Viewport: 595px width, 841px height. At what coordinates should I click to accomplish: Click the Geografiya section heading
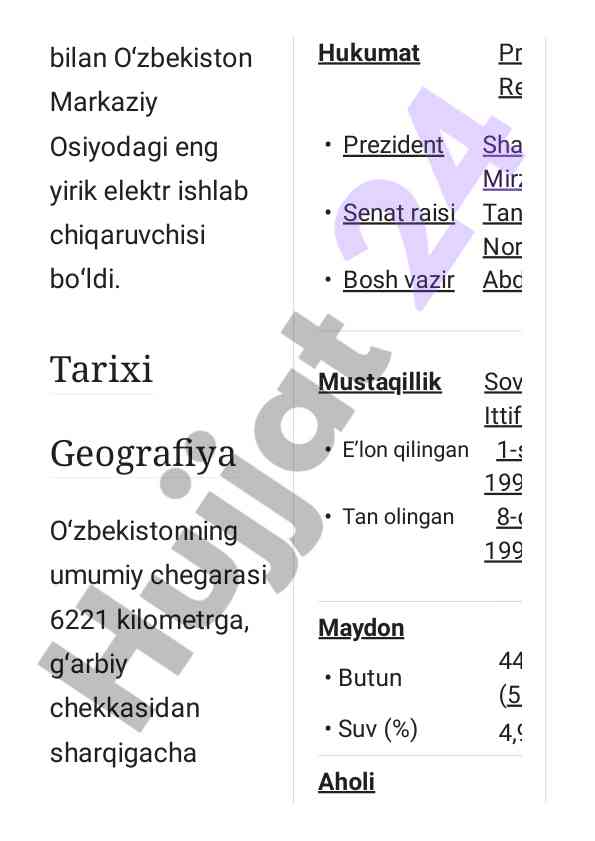click(143, 454)
